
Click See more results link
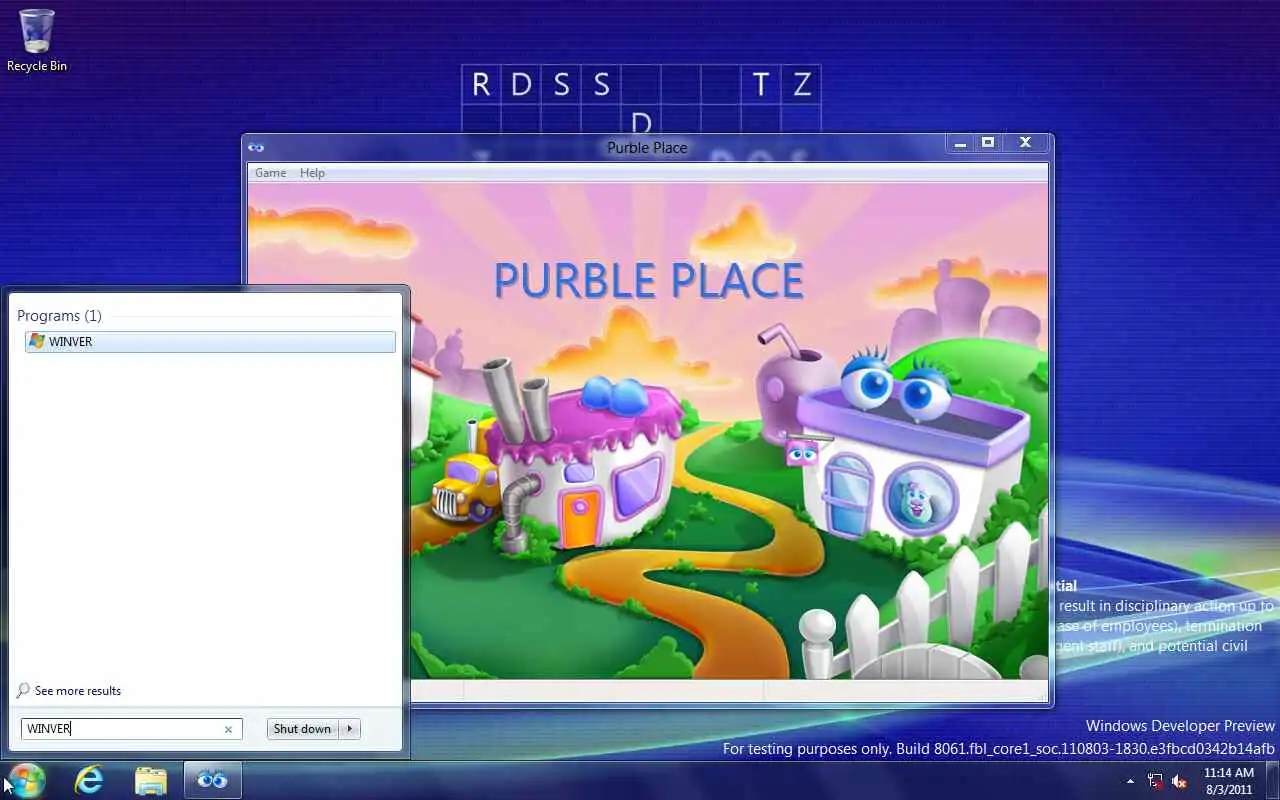[x=69, y=691]
